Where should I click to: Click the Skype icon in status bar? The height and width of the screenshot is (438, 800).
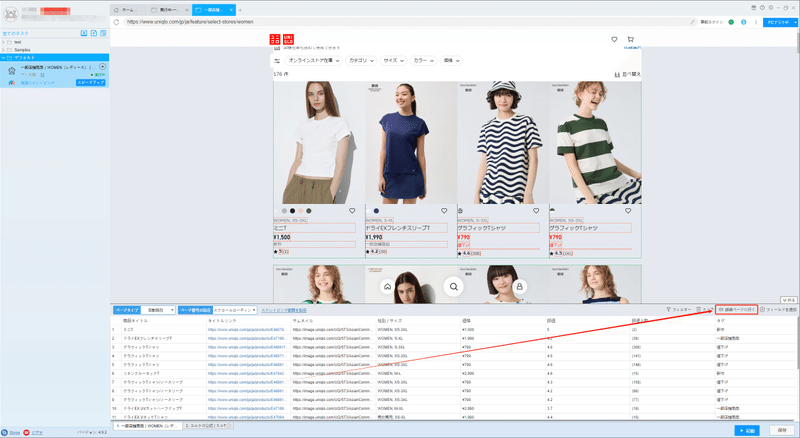point(5,432)
